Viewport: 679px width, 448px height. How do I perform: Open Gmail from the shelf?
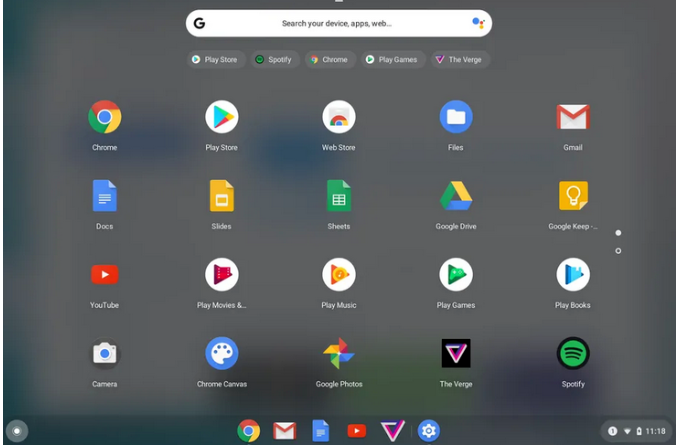[x=285, y=431]
